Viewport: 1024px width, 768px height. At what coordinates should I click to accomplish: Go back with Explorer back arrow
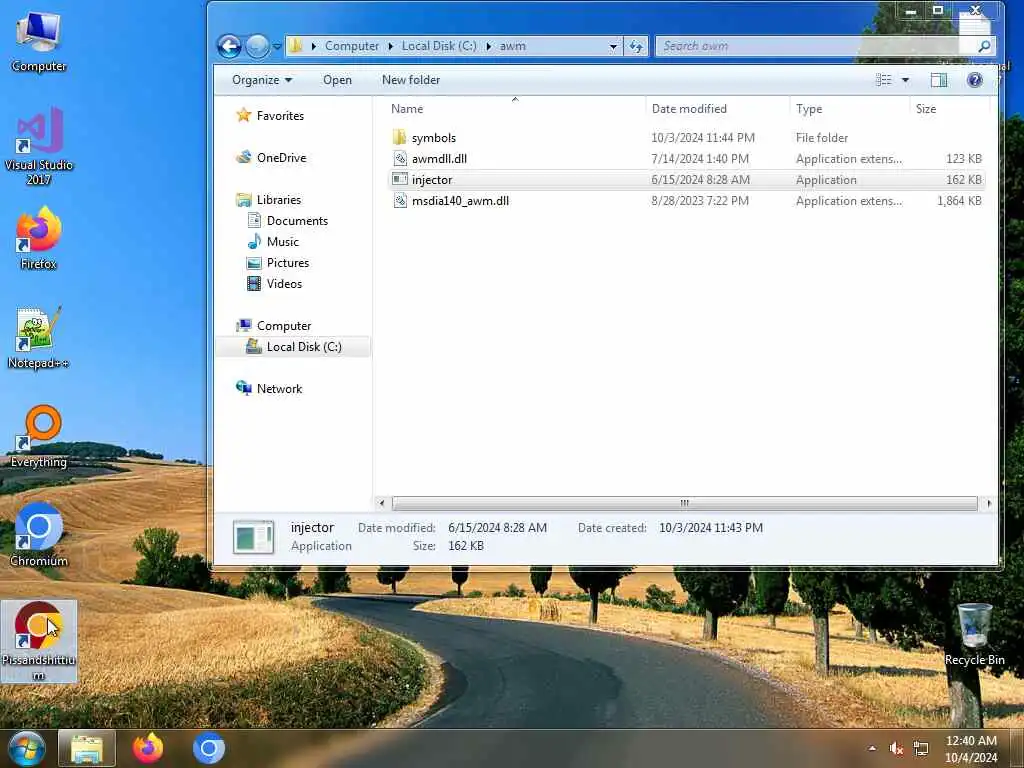pyautogui.click(x=229, y=46)
